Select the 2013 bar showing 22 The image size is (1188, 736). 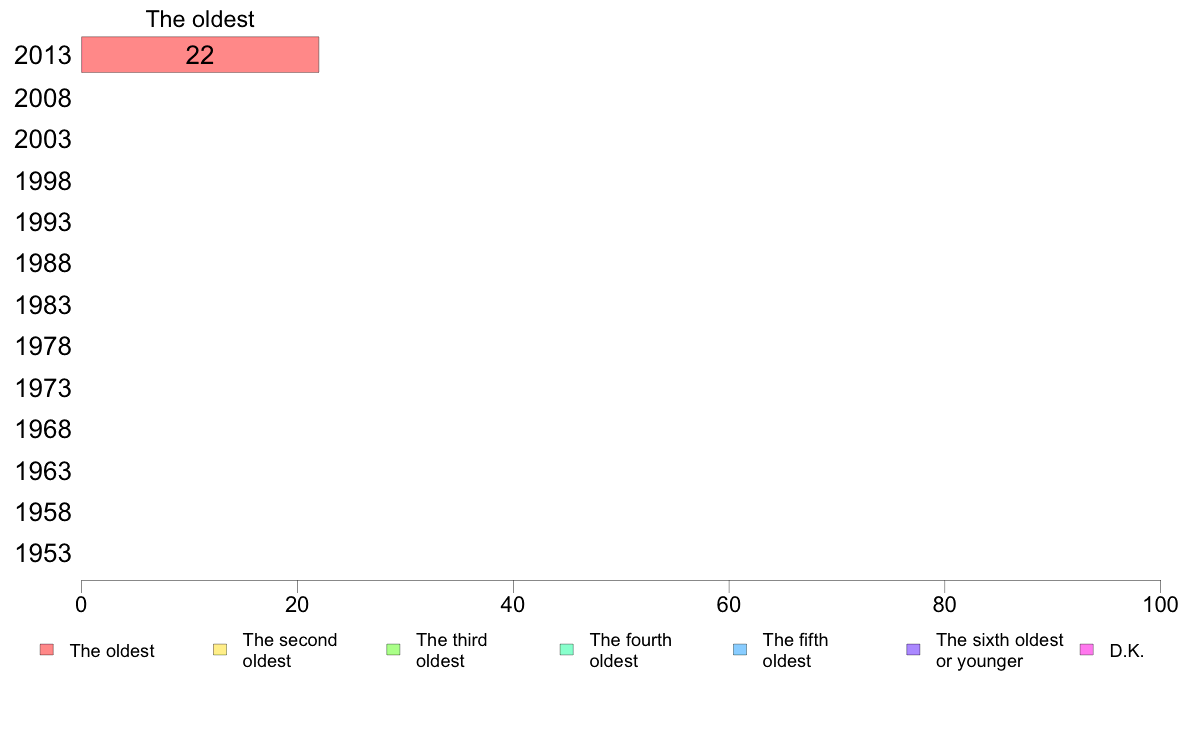tap(200, 55)
